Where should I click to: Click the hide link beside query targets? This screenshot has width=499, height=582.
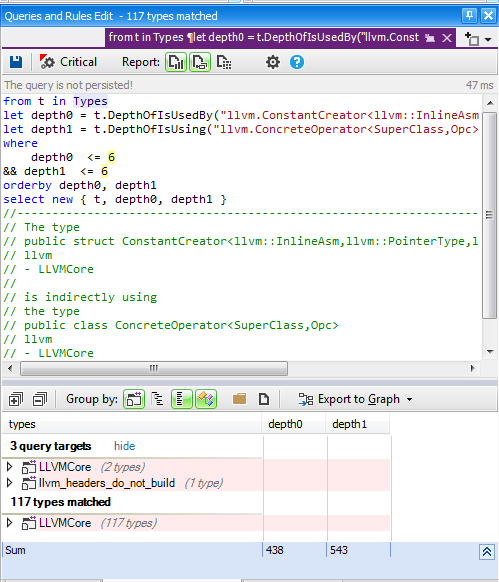(124, 446)
